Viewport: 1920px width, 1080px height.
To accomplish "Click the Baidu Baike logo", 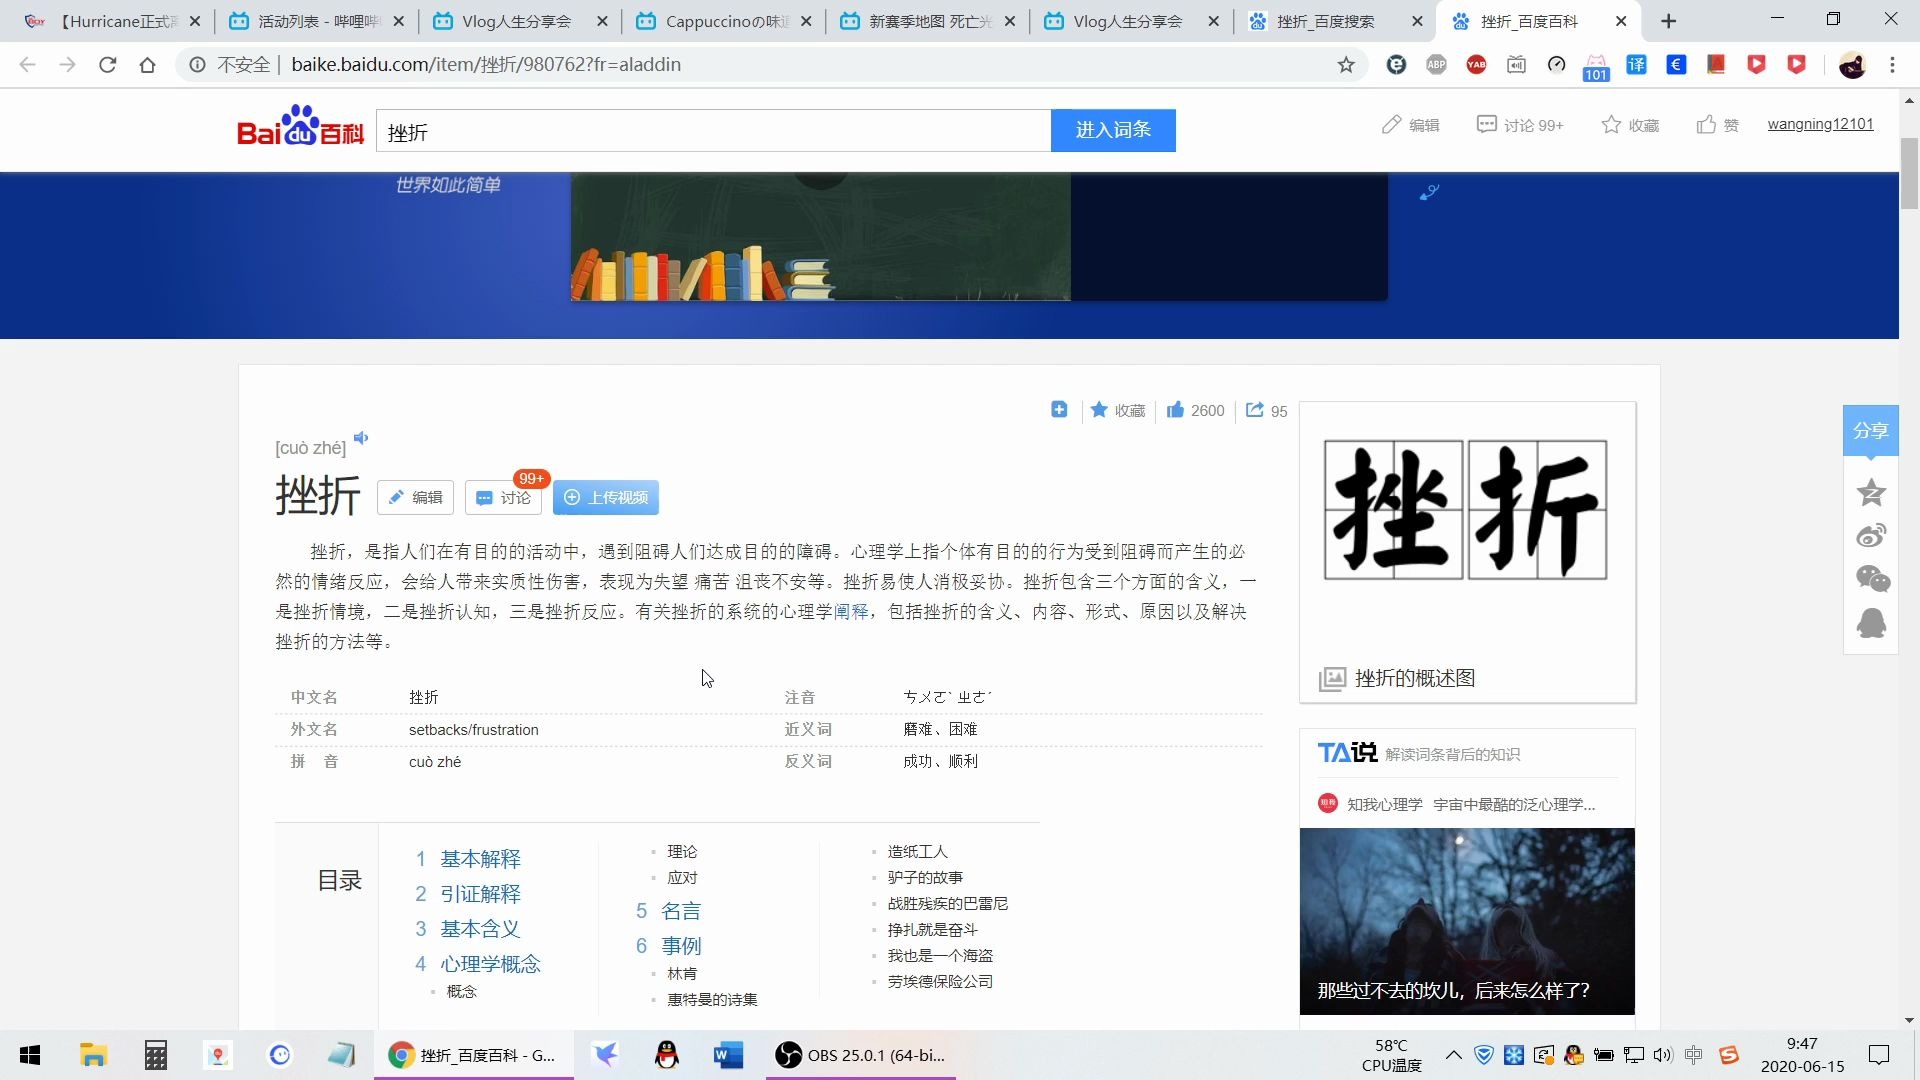I will pos(300,126).
